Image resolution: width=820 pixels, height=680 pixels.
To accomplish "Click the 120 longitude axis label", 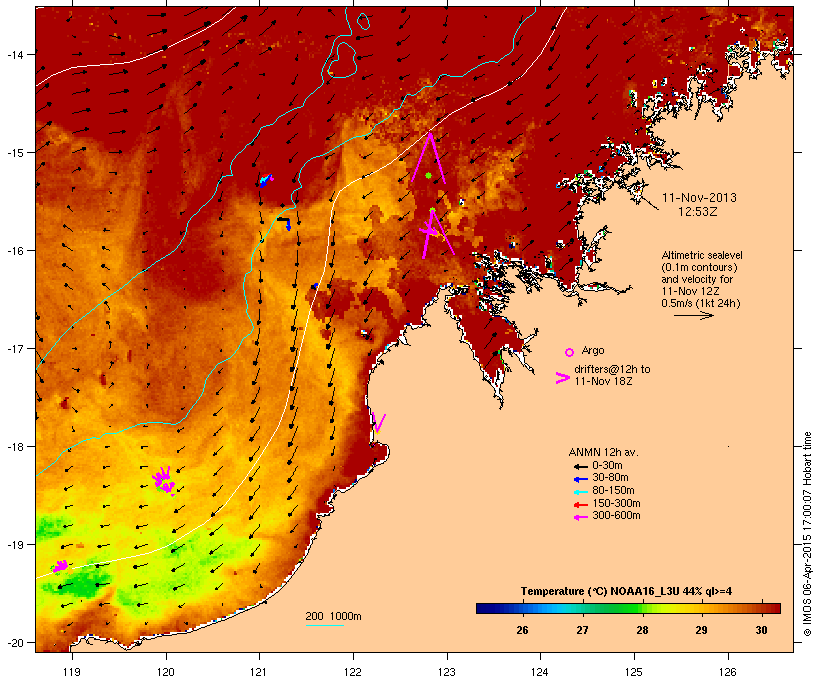I will [166, 672].
